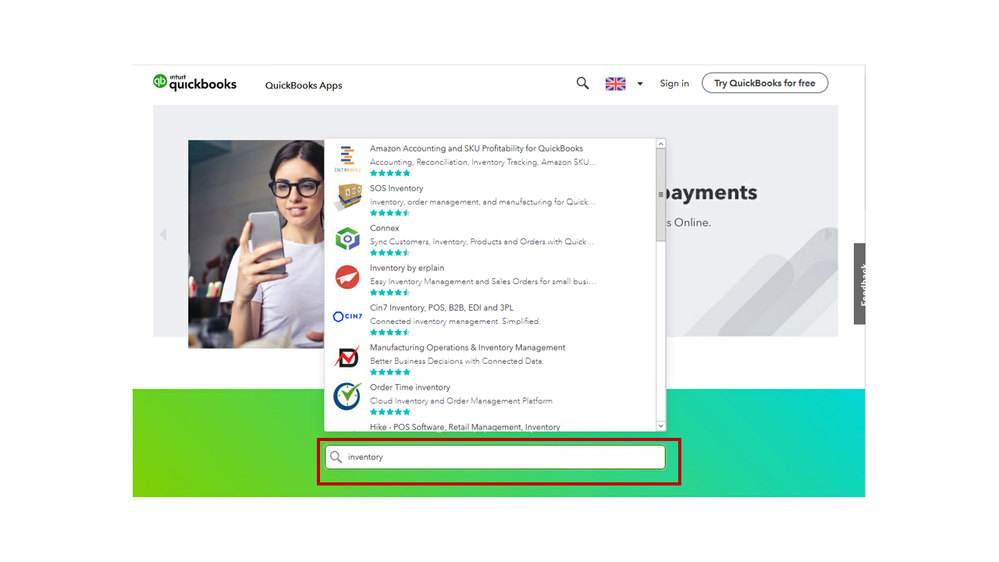Click the Cin7 logo icon
Screen dimensions: 999x562
coord(348,316)
